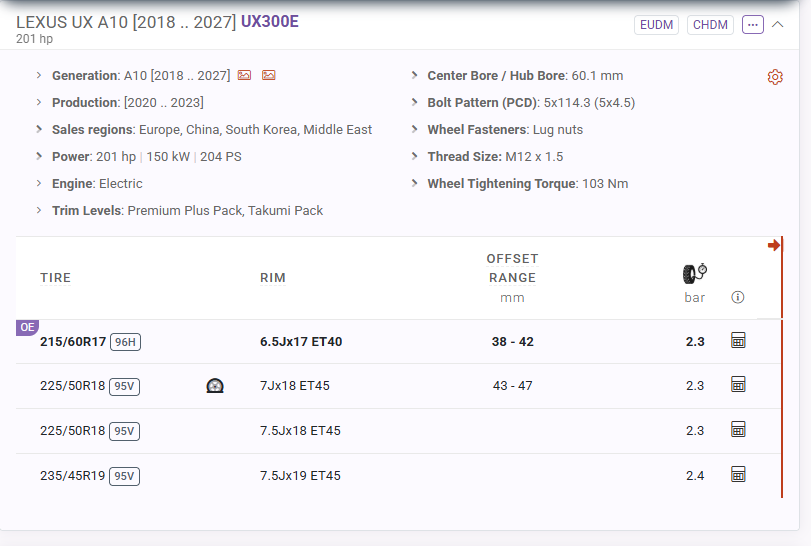Click the wheel icon beside 225/50R18
The height and width of the screenshot is (546, 811).
[x=215, y=386]
